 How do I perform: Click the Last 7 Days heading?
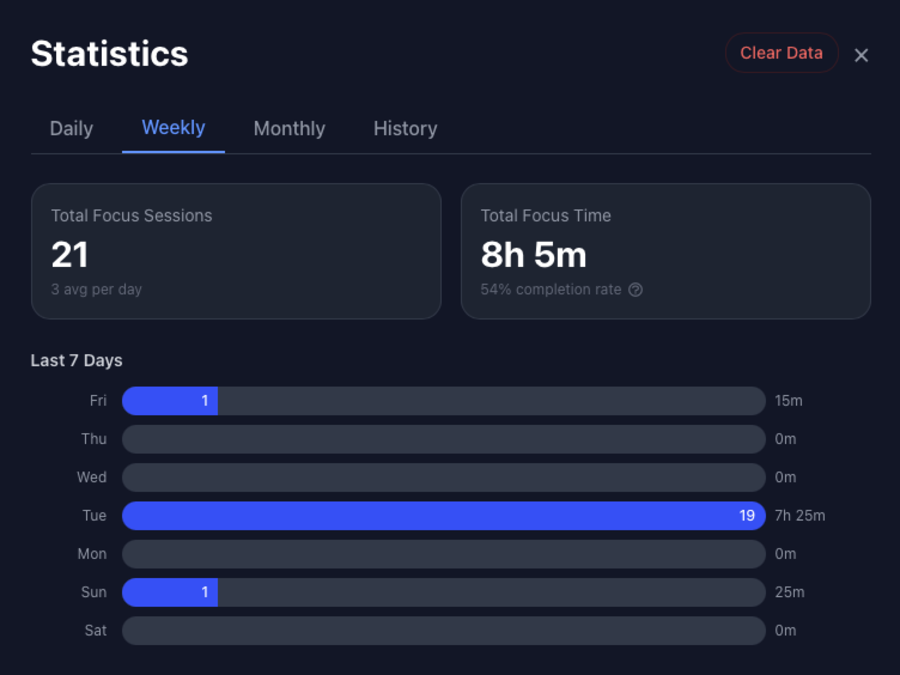[x=76, y=360]
